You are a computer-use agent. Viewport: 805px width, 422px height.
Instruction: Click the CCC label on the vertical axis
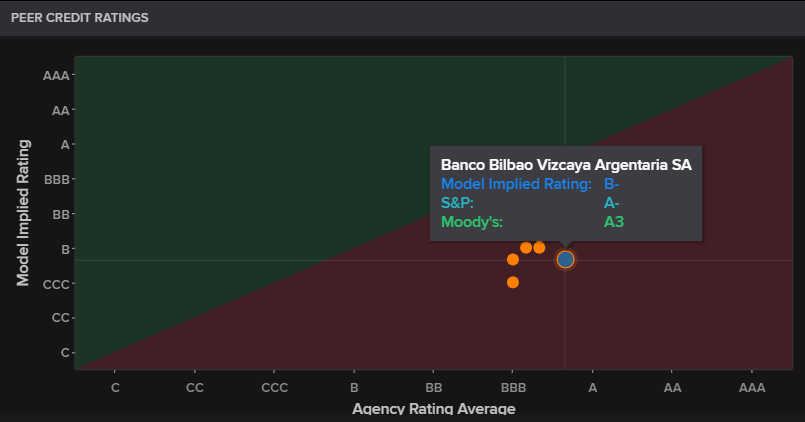point(56,284)
